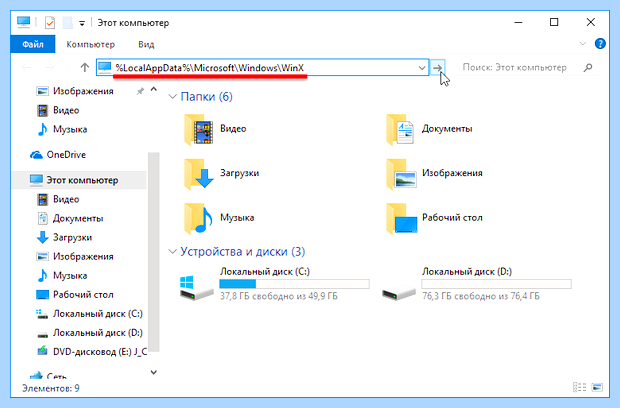The image size is (620, 408).
Task: Click the C: drive usage bar
Action: pos(295,284)
